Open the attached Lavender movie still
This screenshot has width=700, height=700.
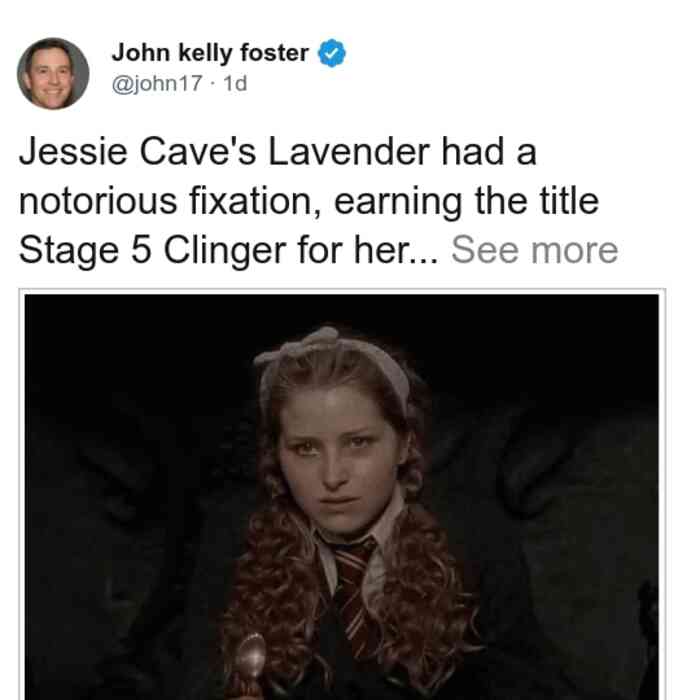click(342, 496)
